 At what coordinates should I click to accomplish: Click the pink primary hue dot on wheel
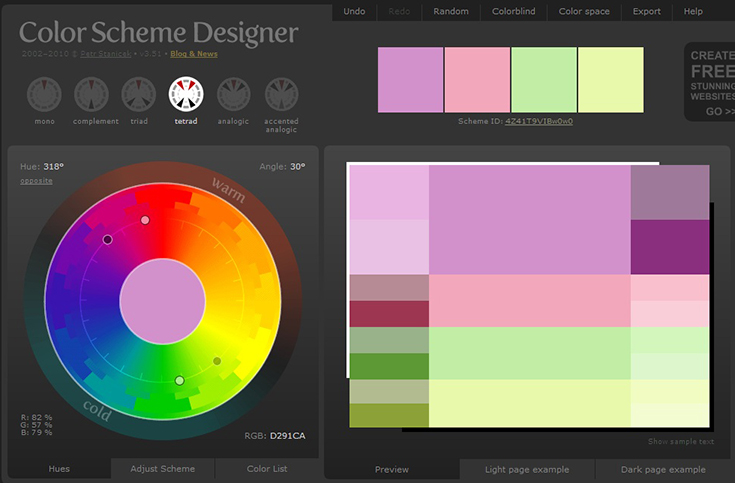[145, 220]
